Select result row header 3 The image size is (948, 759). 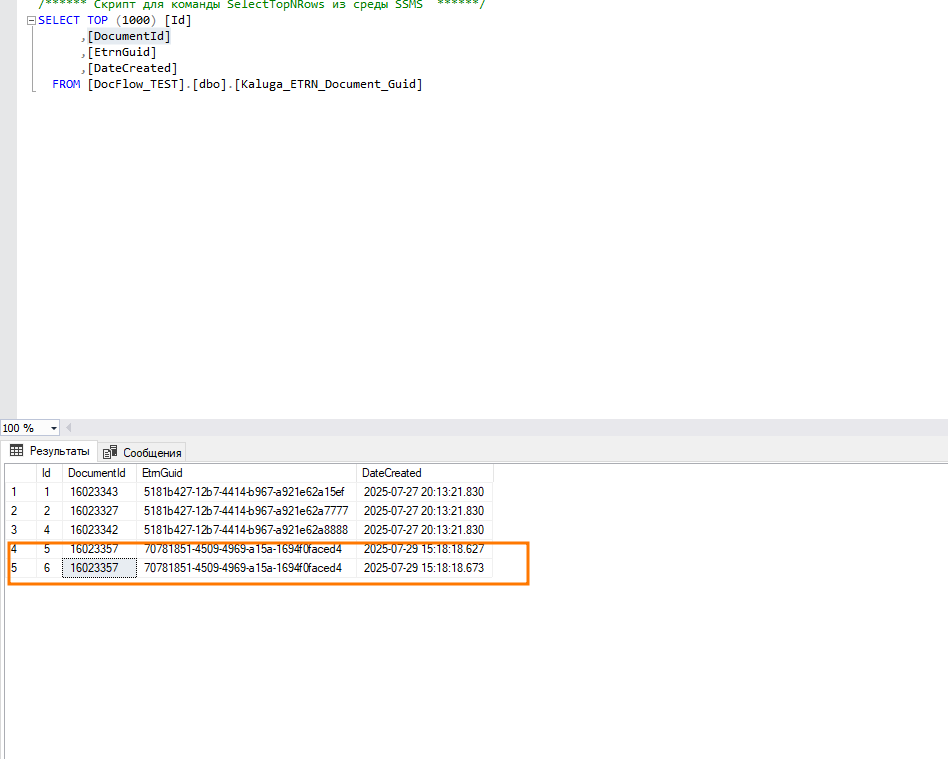click(x=21, y=530)
